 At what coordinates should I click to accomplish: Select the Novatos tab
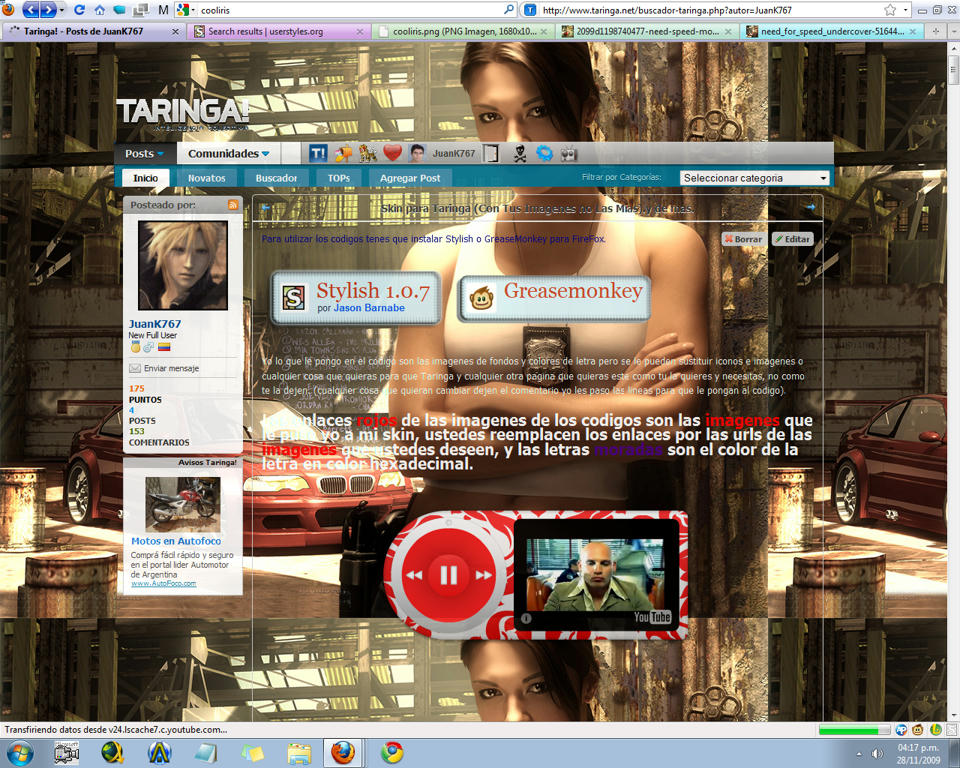click(x=206, y=178)
